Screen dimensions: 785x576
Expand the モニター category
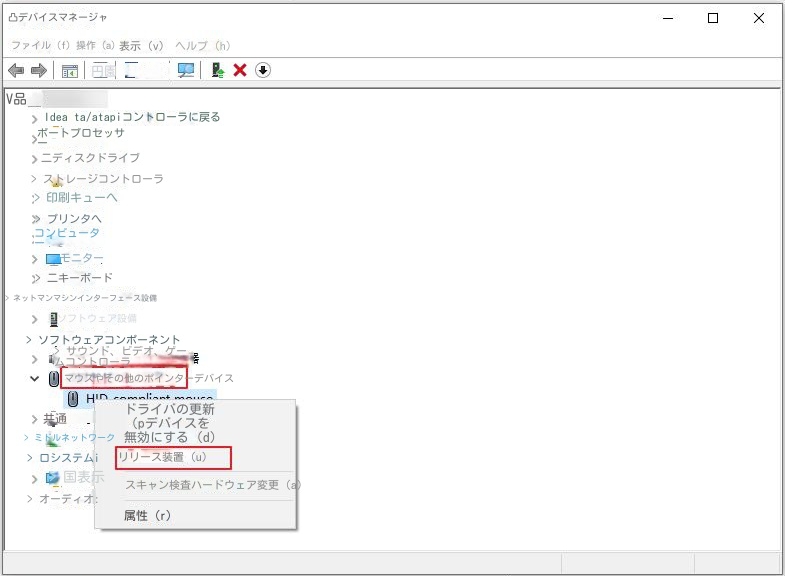(x=35, y=259)
